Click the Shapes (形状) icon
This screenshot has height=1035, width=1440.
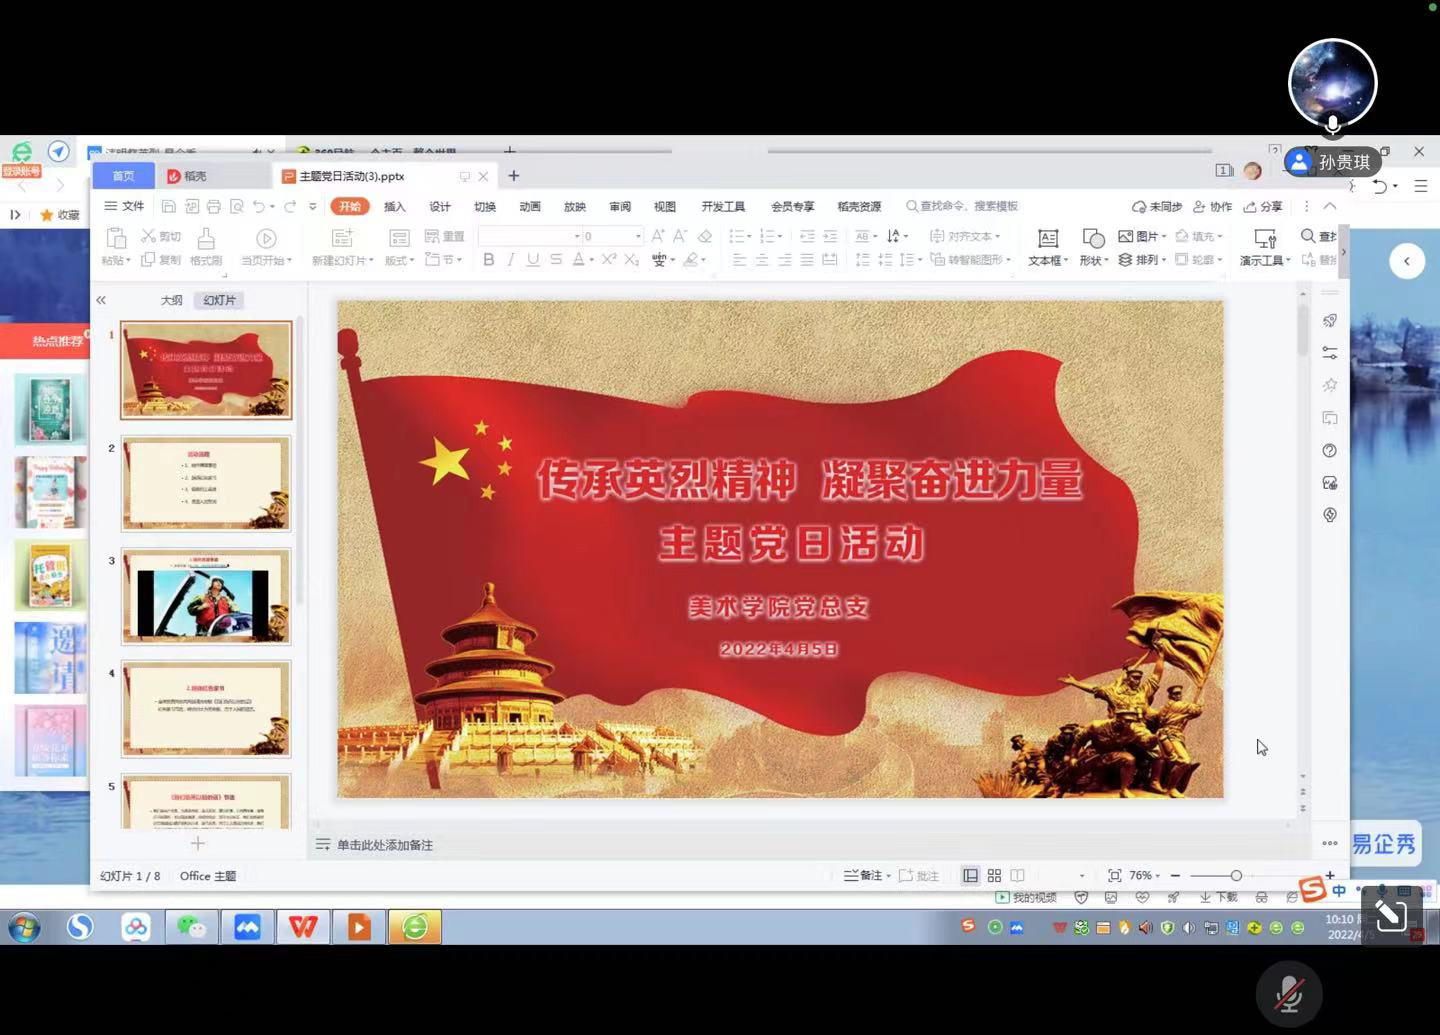1094,238
